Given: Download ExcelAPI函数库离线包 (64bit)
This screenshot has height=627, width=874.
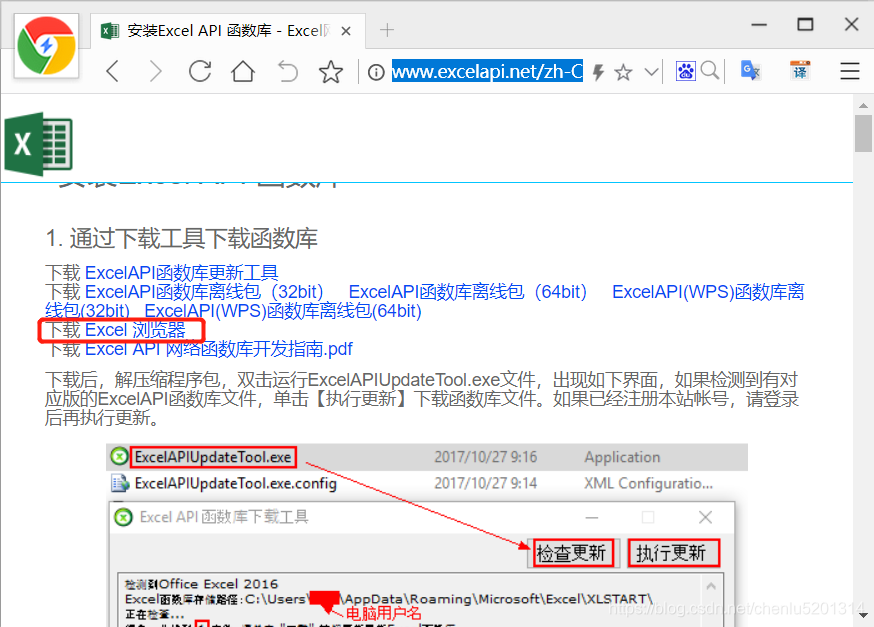Looking at the screenshot, I should click(468, 291).
